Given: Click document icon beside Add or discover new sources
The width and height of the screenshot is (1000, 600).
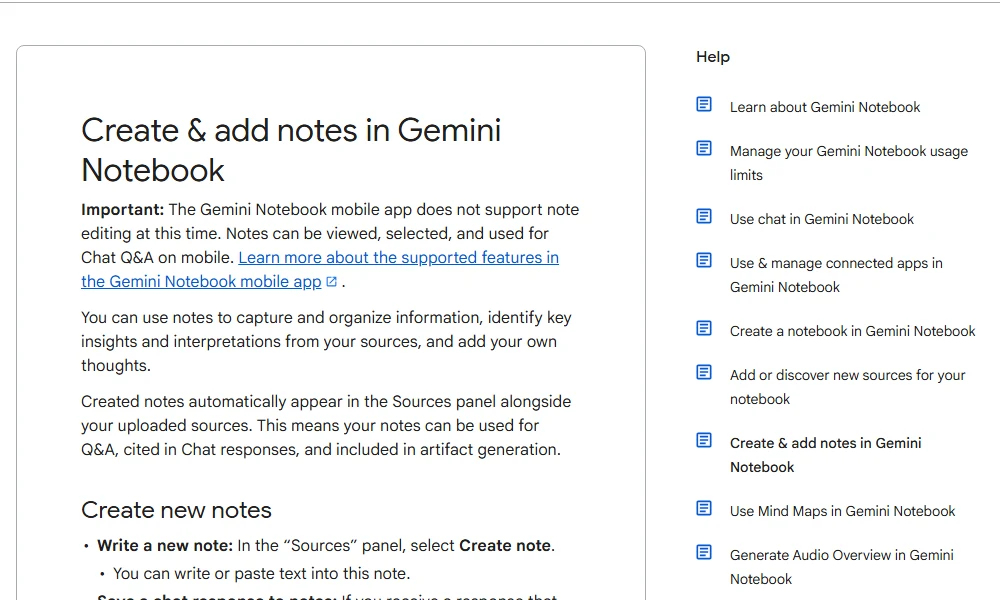Looking at the screenshot, I should pyautogui.click(x=703, y=372).
